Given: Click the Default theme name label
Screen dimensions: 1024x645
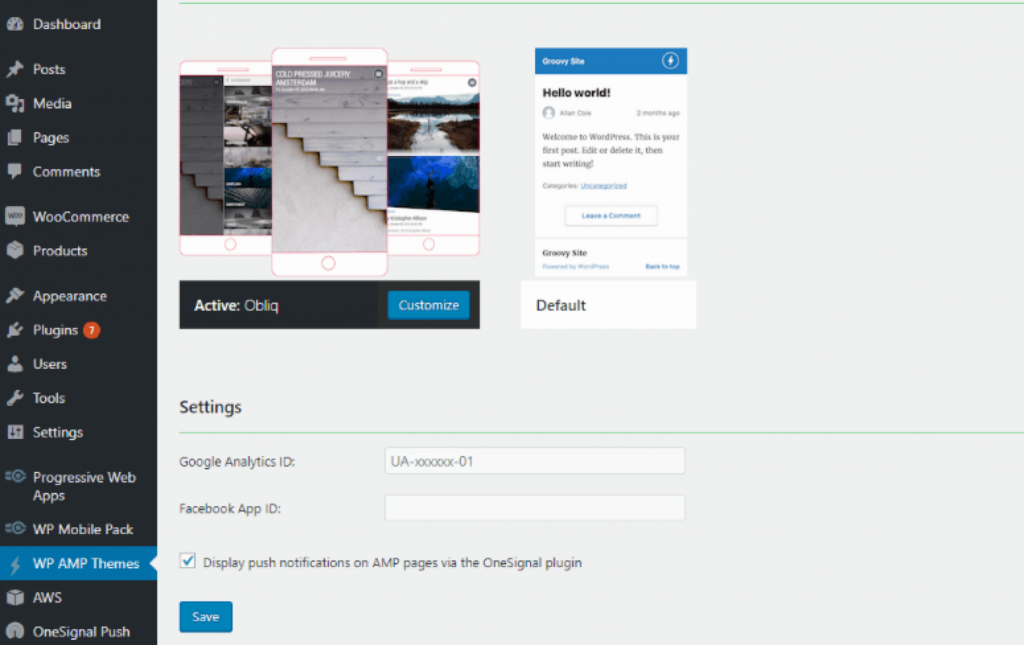Looking at the screenshot, I should click(x=561, y=306).
